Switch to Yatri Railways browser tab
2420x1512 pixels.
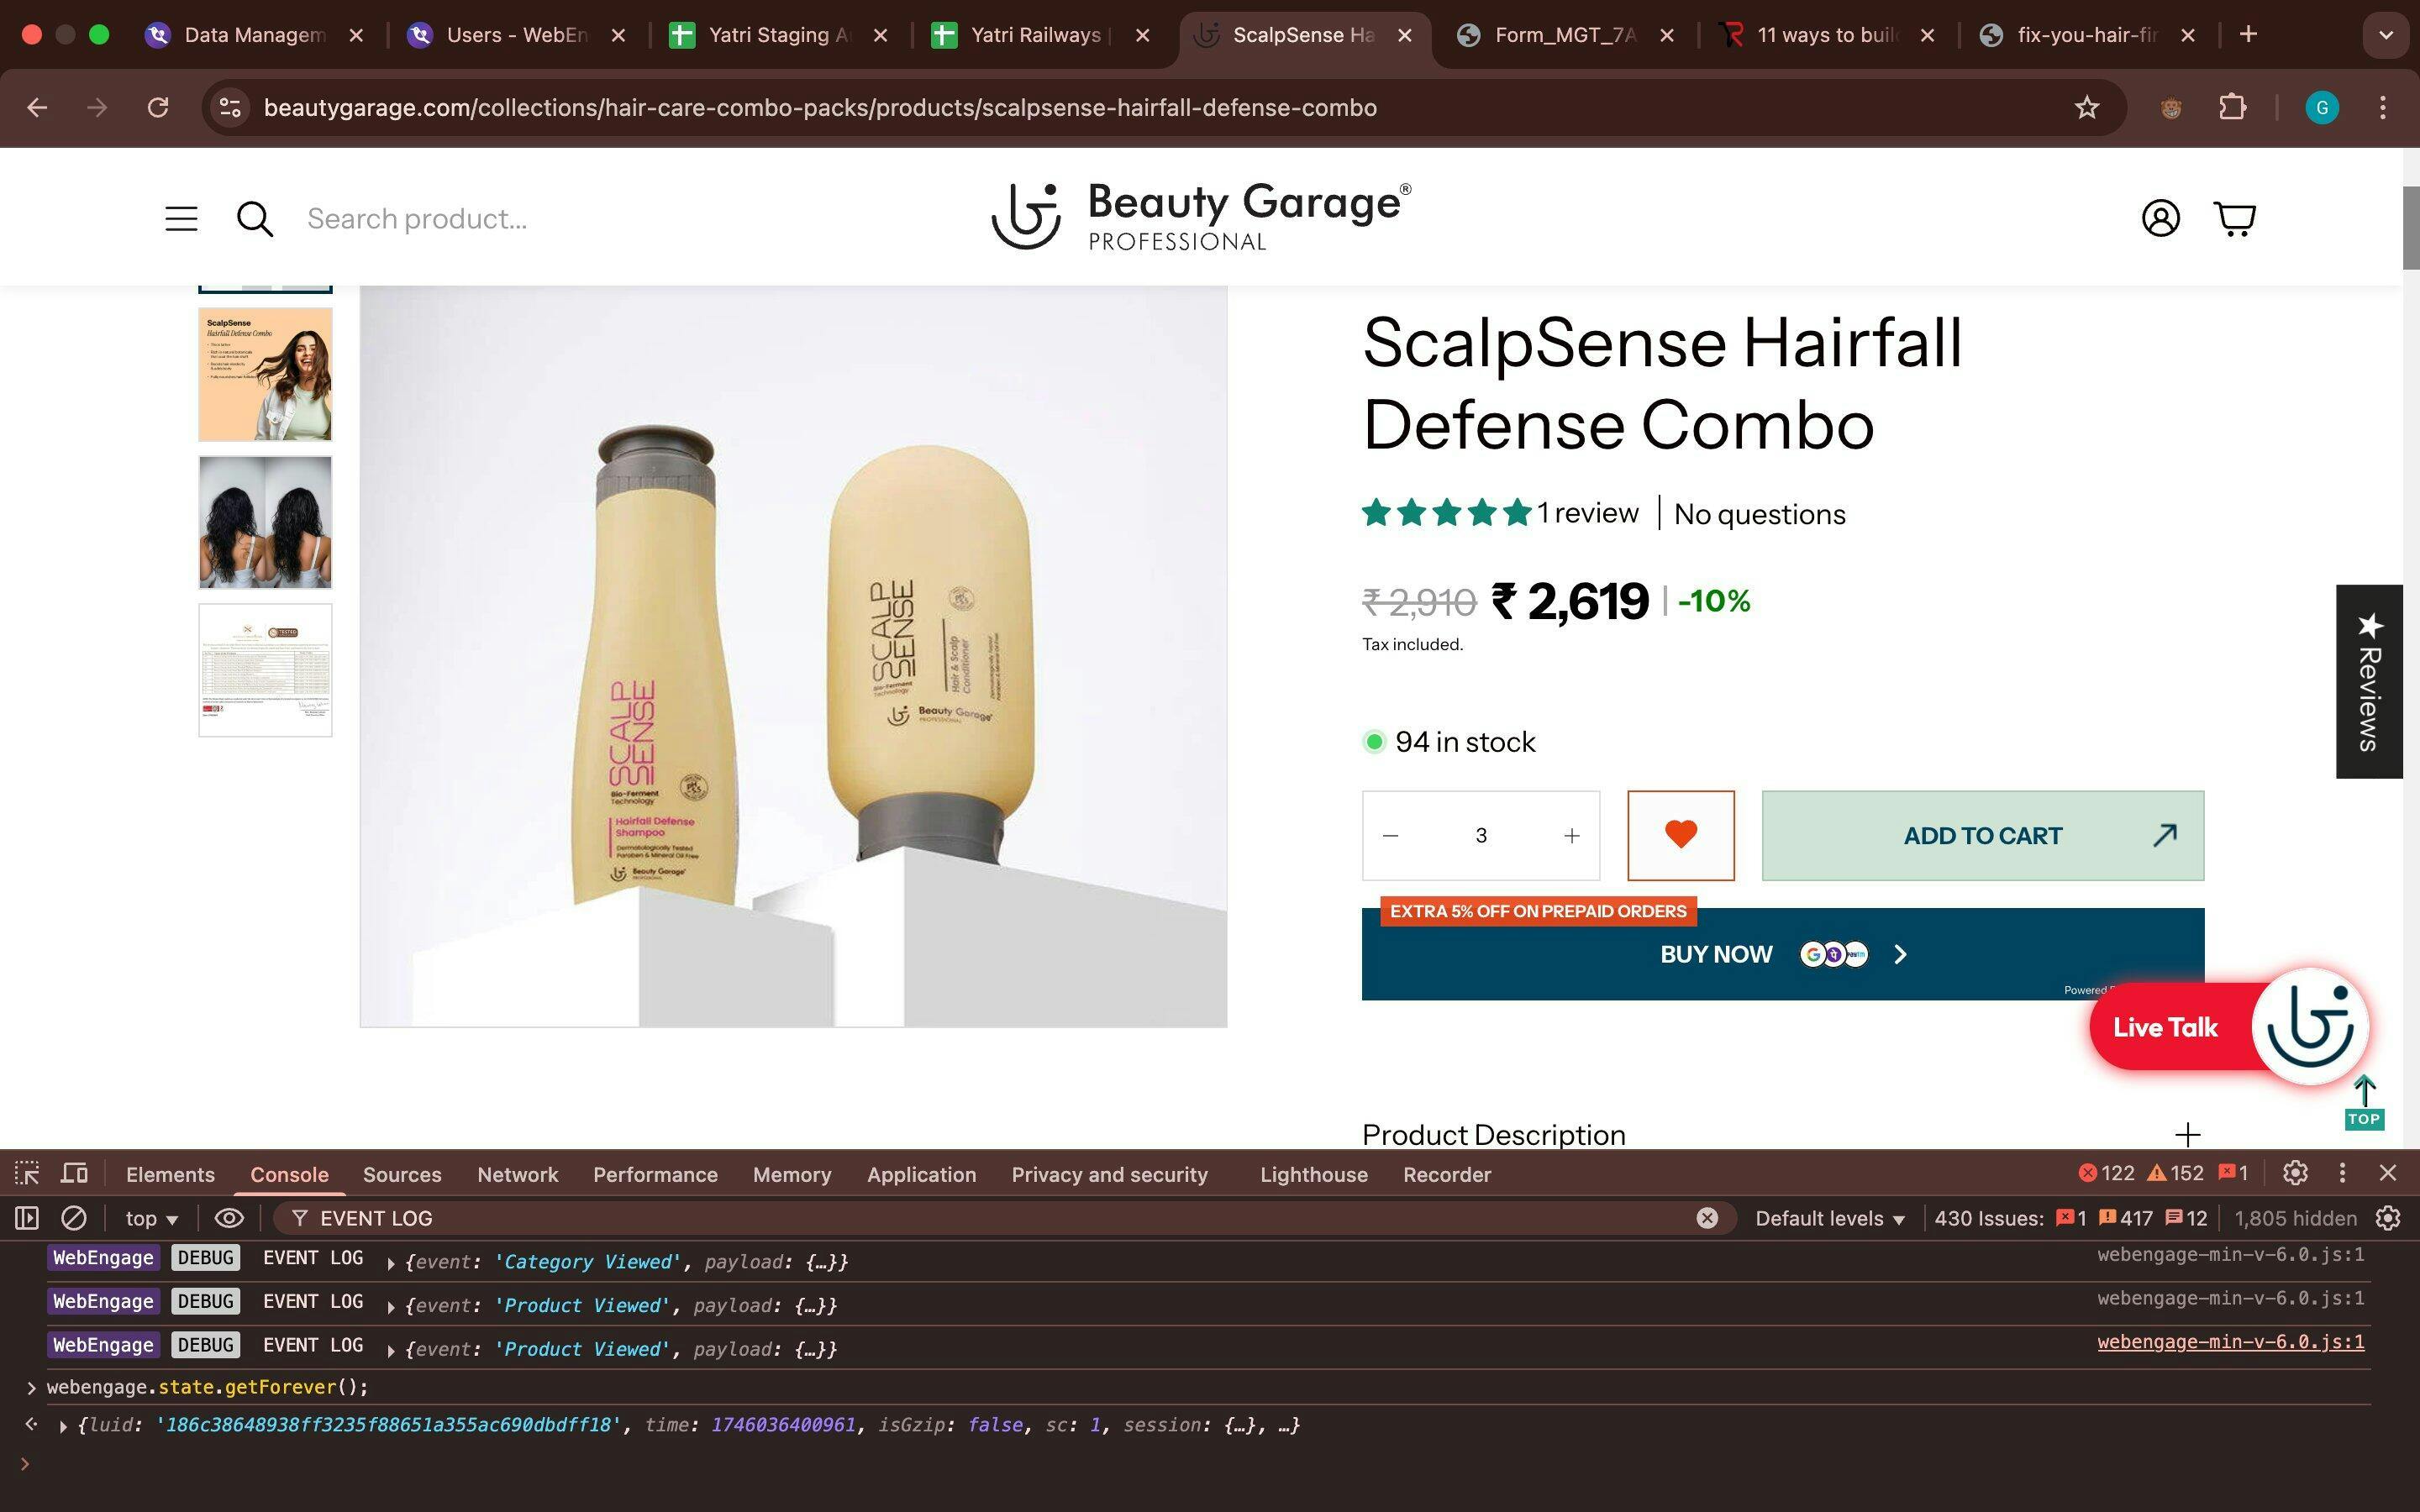[1035, 35]
